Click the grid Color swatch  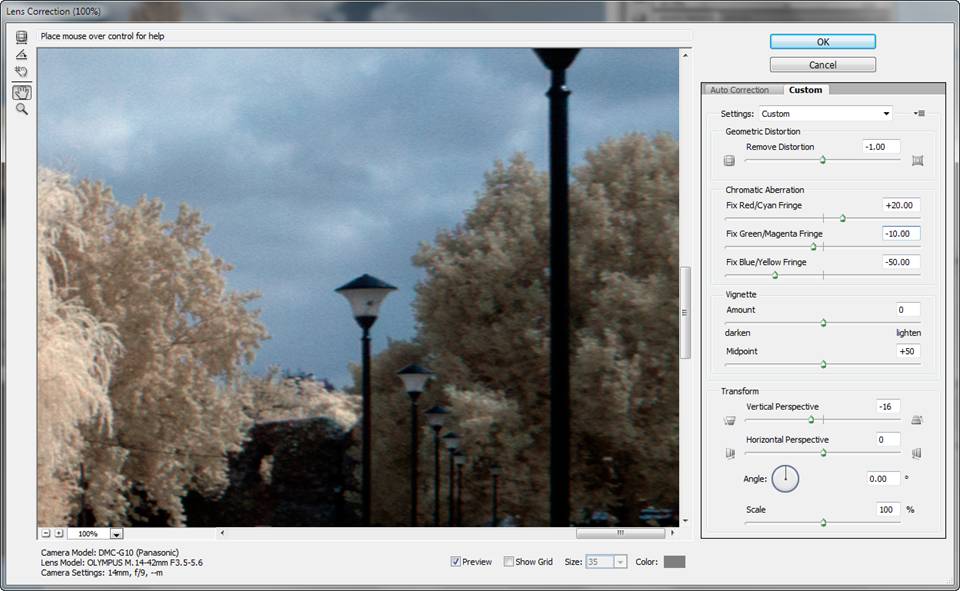click(674, 562)
